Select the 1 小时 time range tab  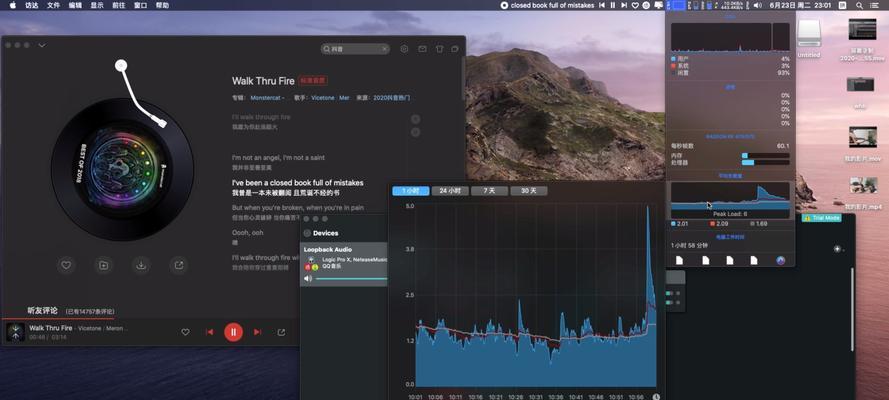410,191
